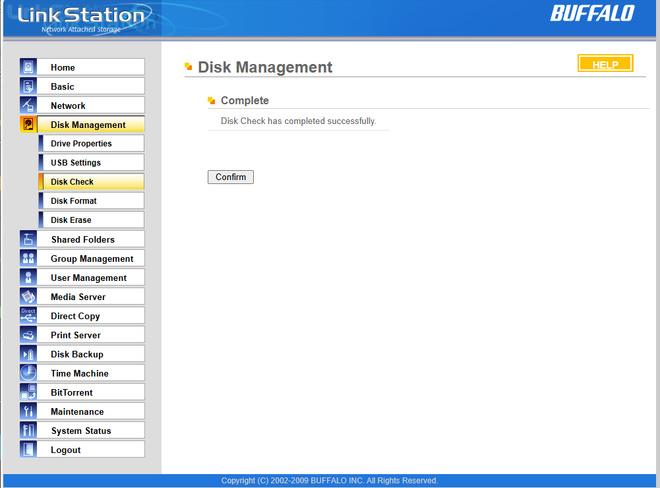Screen dimensions: 660x488
Task: Click the Disk Management page title
Action: 265,67
